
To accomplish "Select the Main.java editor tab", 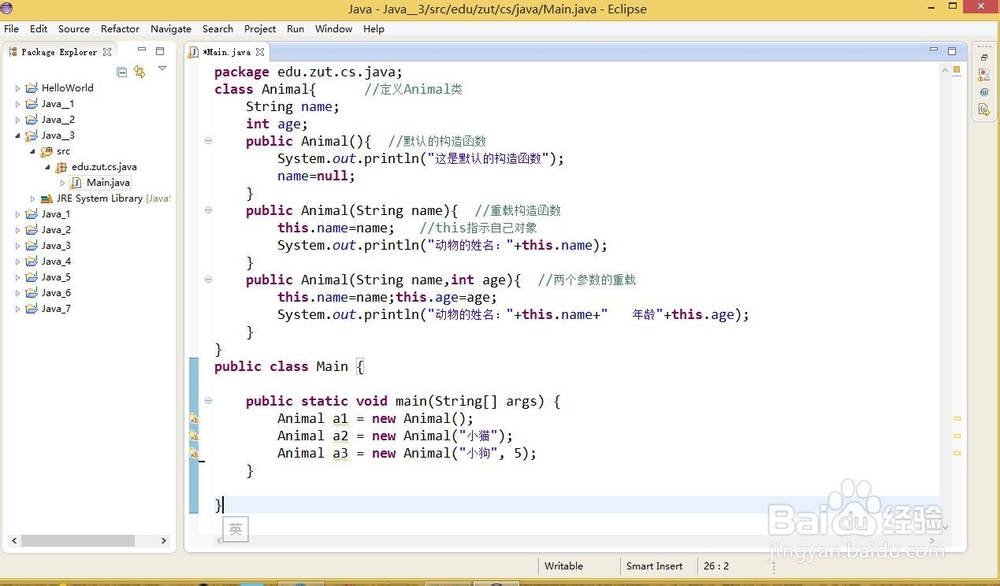I will pos(226,52).
